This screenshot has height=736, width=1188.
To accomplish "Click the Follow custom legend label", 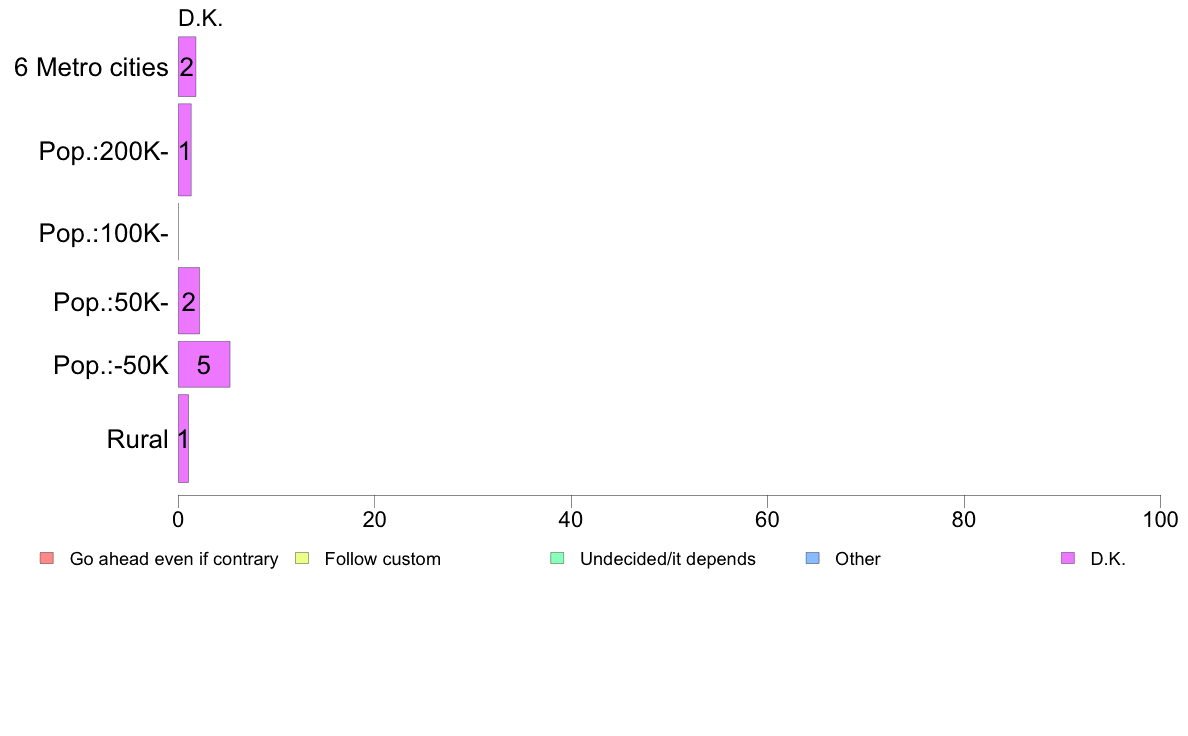I will click(383, 559).
